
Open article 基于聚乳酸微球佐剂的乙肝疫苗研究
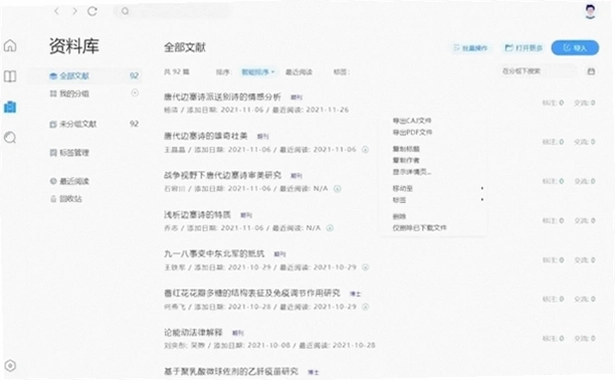tap(231, 371)
